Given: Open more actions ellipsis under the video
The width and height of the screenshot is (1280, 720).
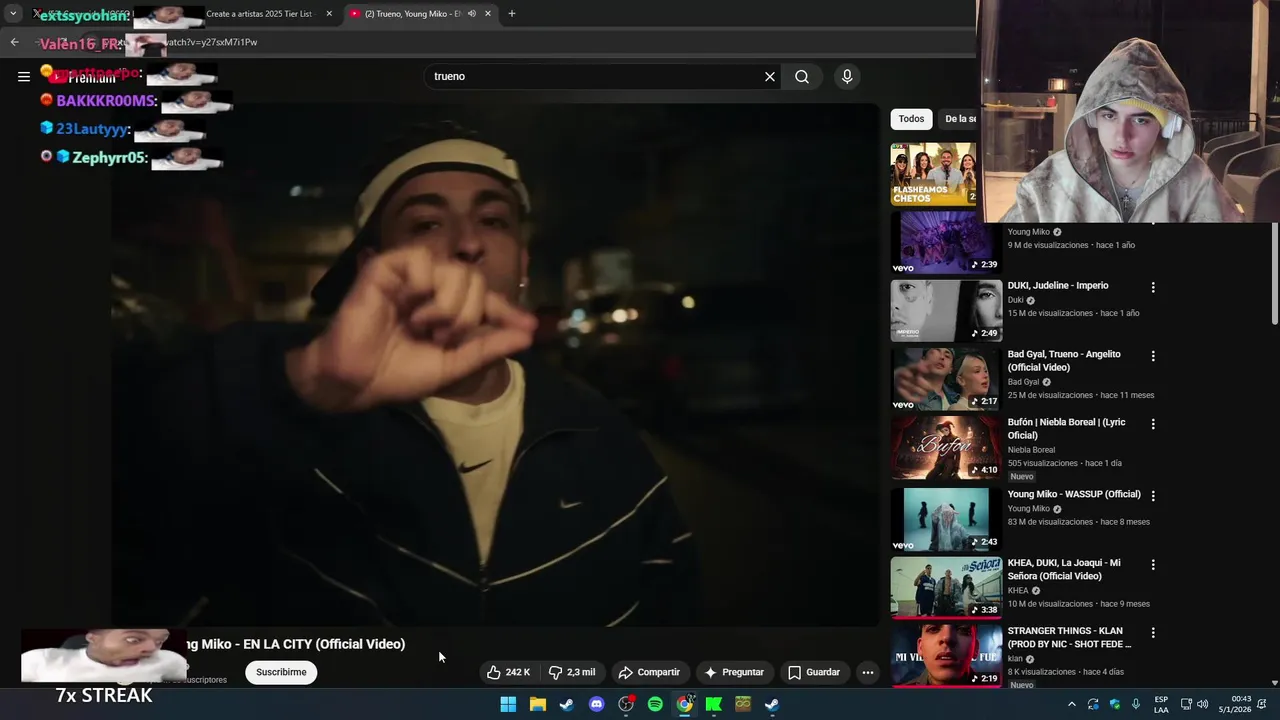Looking at the screenshot, I should pyautogui.click(x=868, y=672).
